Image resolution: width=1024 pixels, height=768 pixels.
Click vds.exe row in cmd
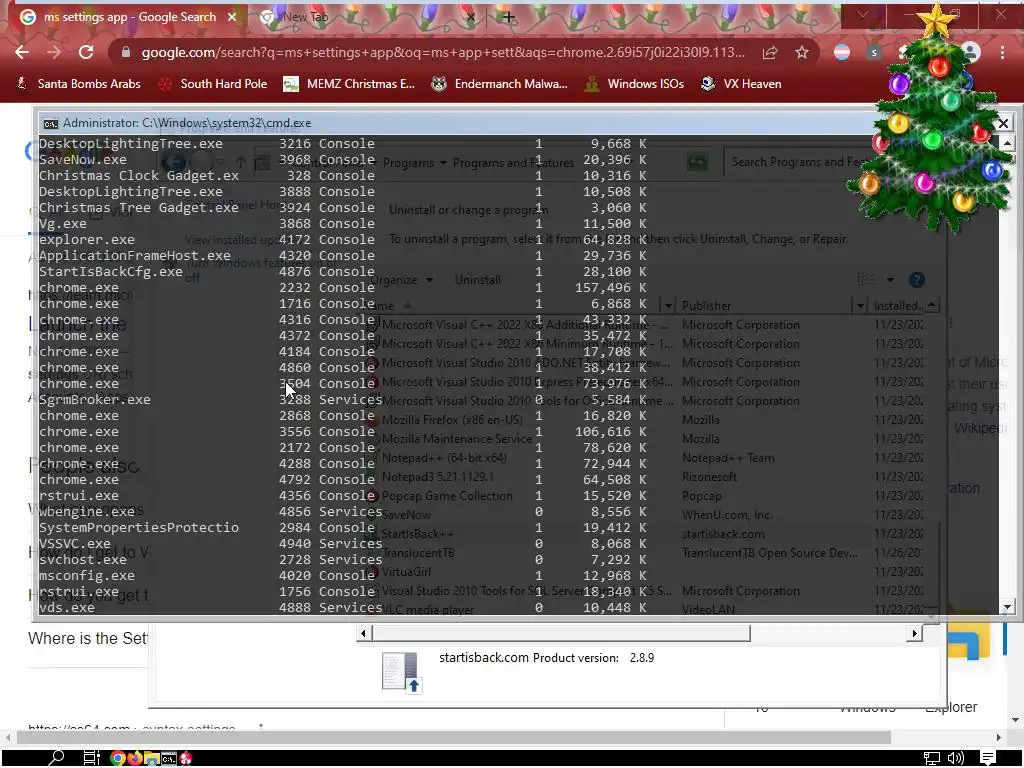click(x=343, y=608)
